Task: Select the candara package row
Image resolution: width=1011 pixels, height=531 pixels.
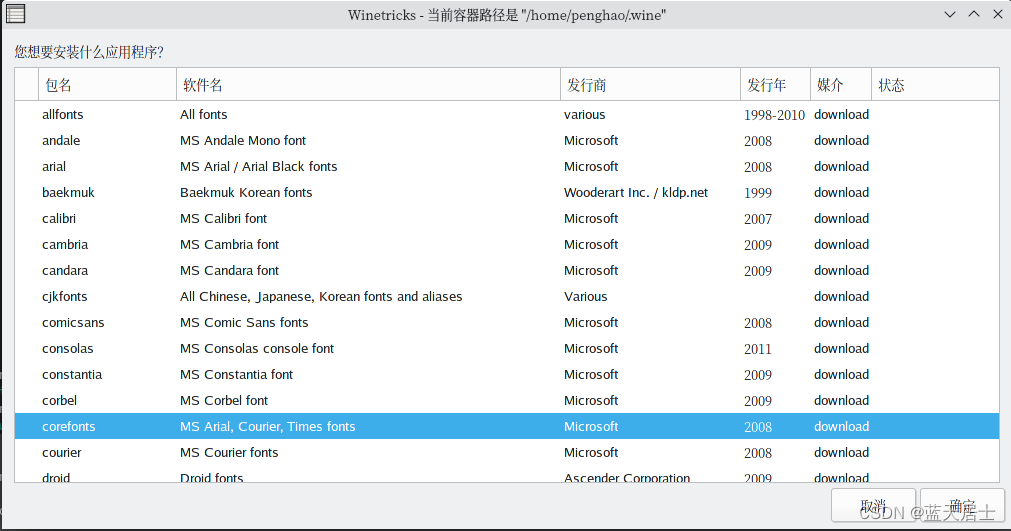Action: pos(507,271)
